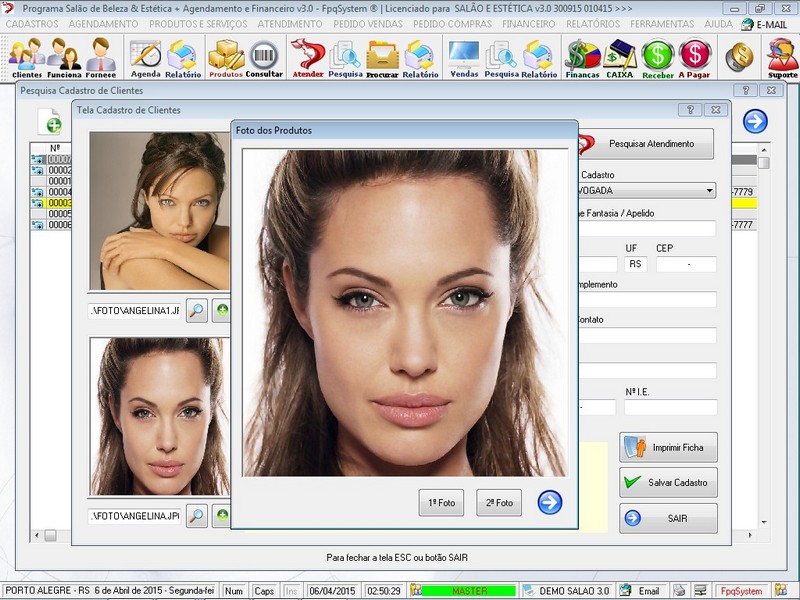Select client row 00002 in the list

click(59, 170)
